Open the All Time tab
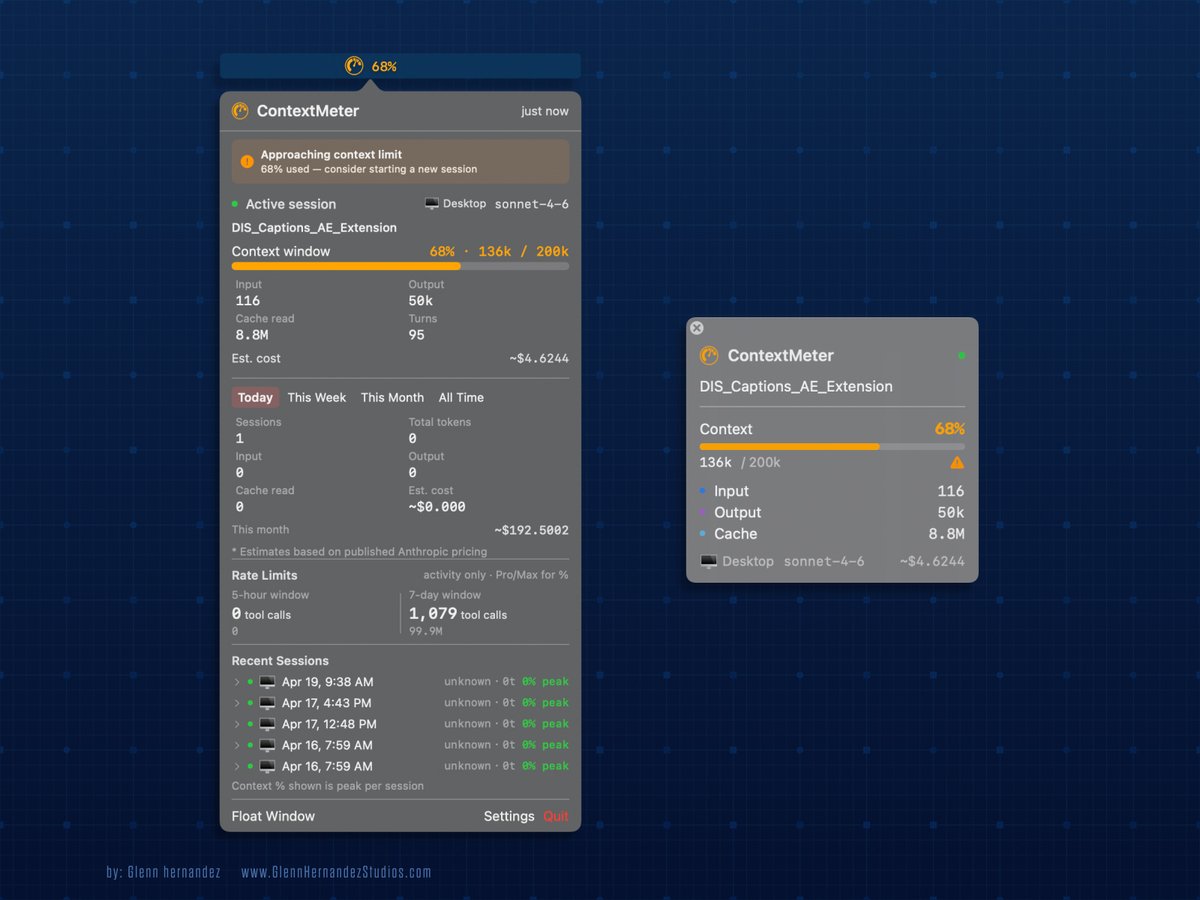 [x=461, y=397]
